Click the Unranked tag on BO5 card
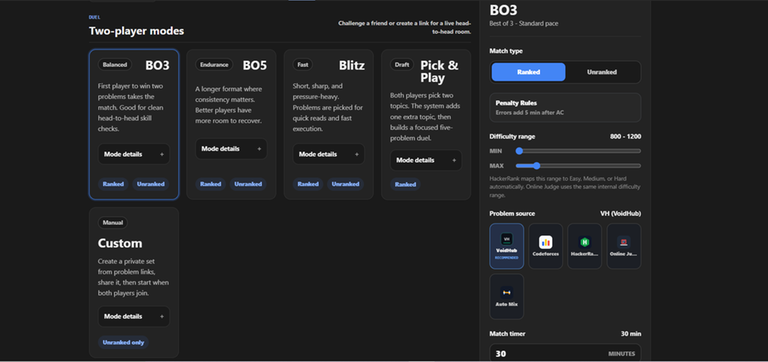 coord(248,184)
